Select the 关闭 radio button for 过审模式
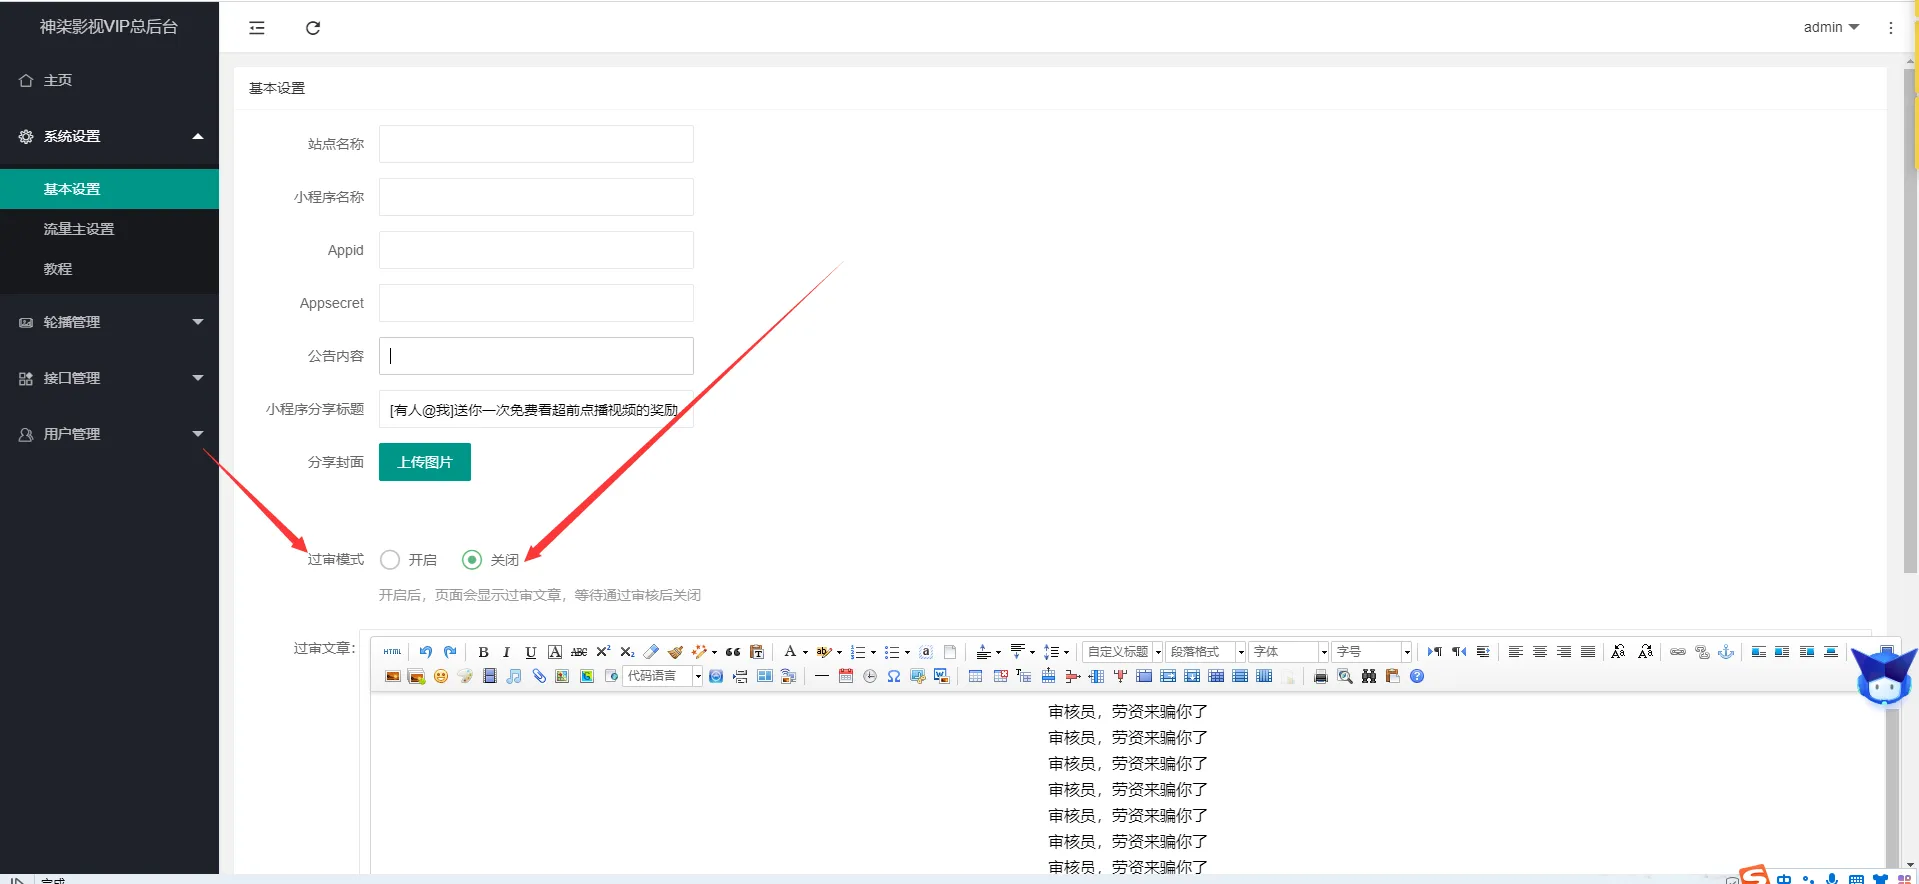The height and width of the screenshot is (884, 1919). pyautogui.click(x=472, y=560)
